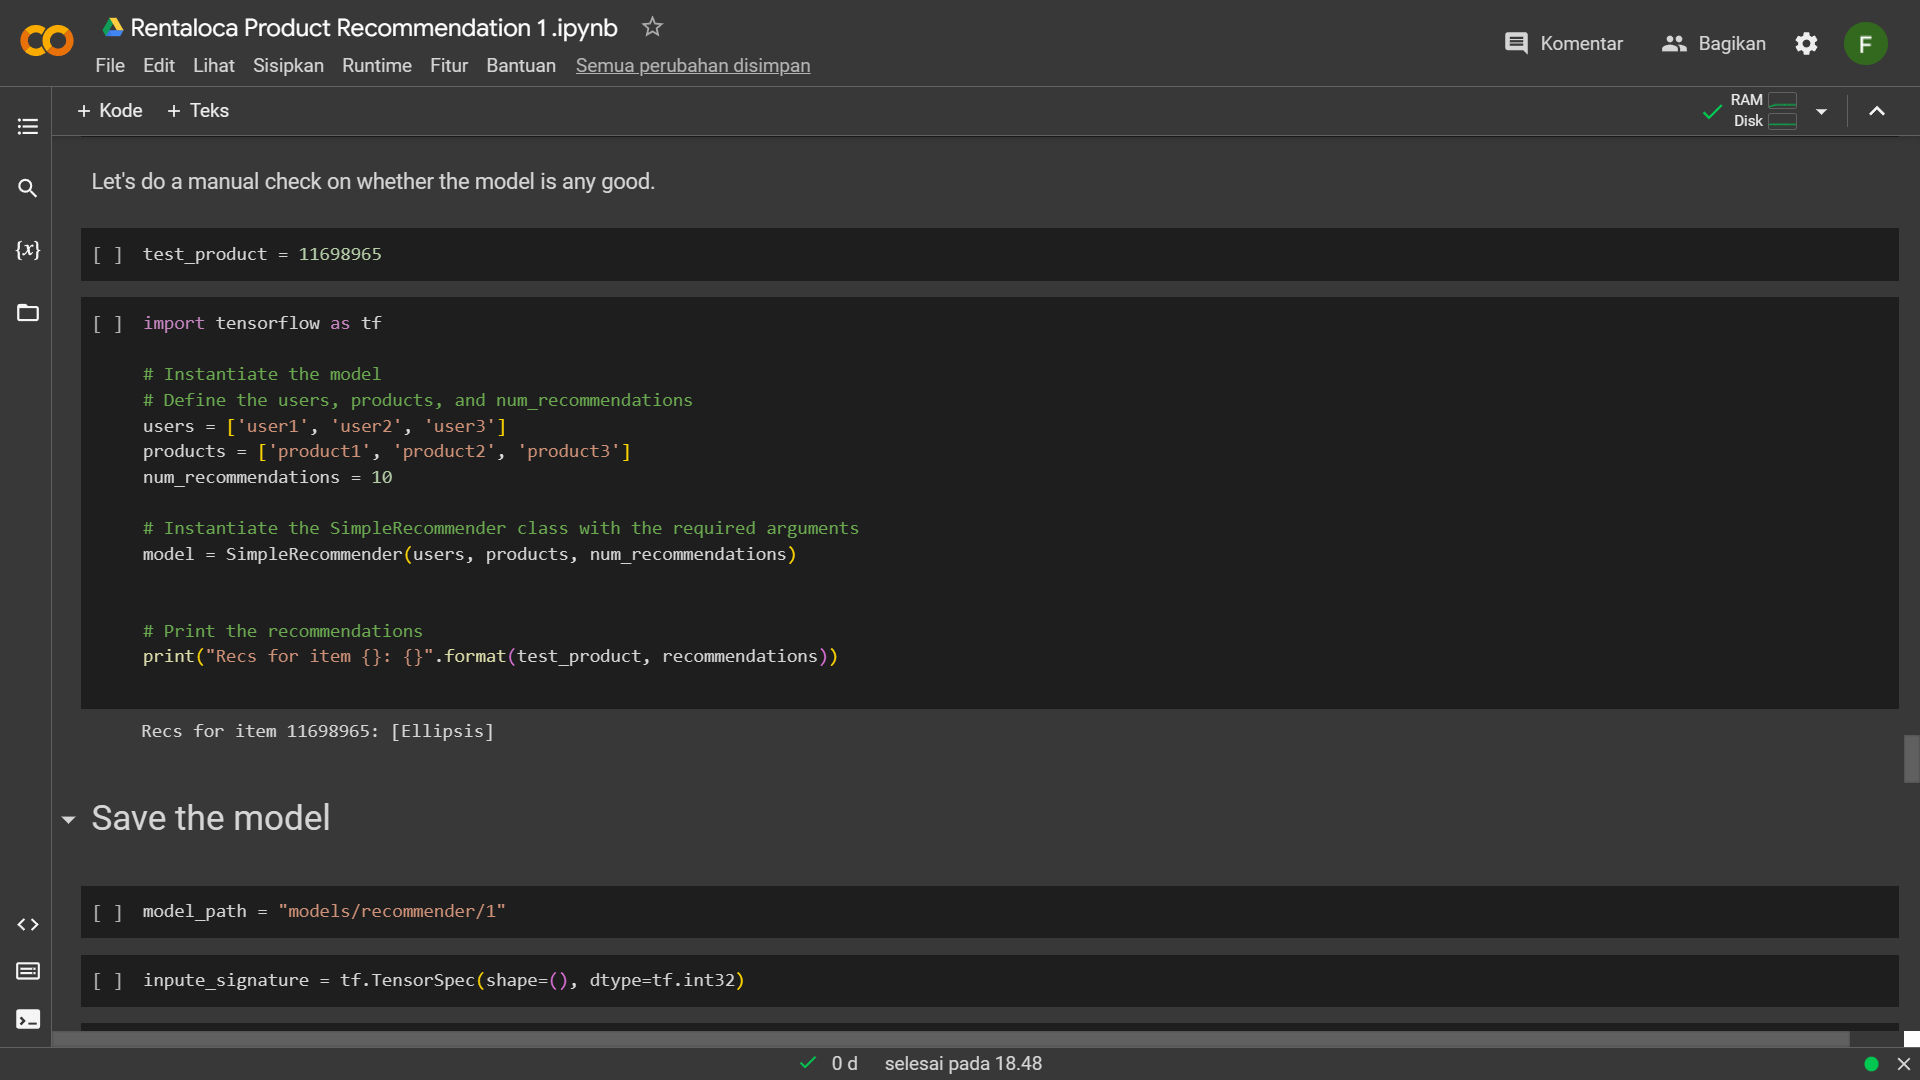The width and height of the screenshot is (1920, 1080).
Task: Open the Komentar comments panel
Action: click(1563, 43)
